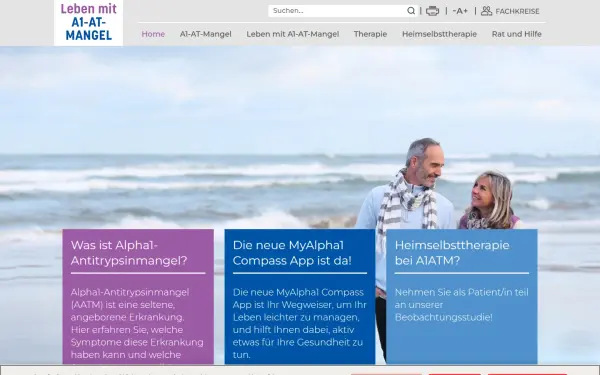Viewport: 600px width, 375px height.
Task: Open the Heimselbsttherapie menu item
Action: pyautogui.click(x=439, y=34)
